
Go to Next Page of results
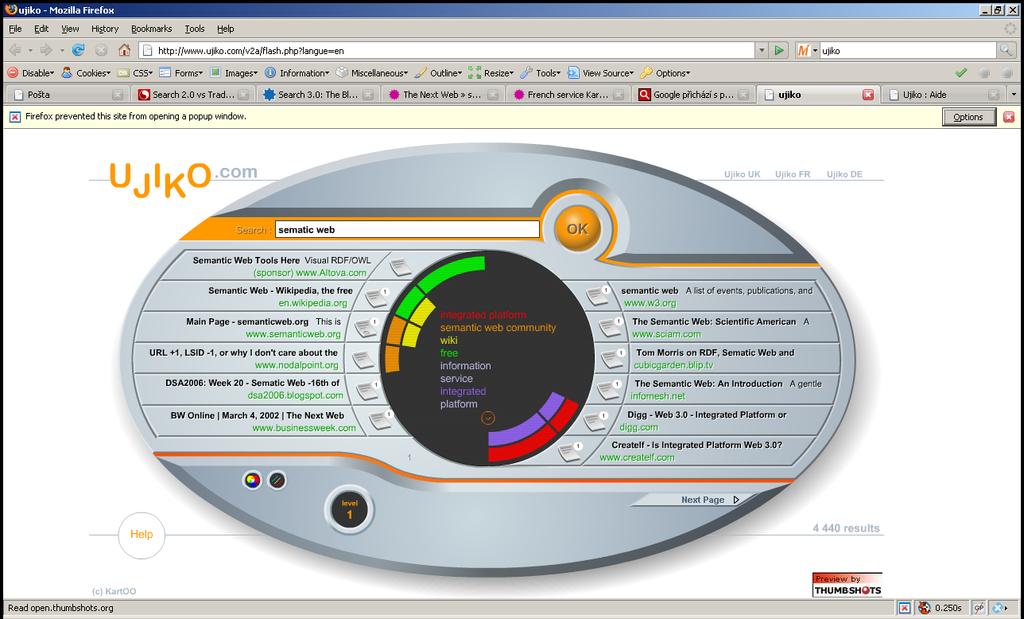point(710,500)
